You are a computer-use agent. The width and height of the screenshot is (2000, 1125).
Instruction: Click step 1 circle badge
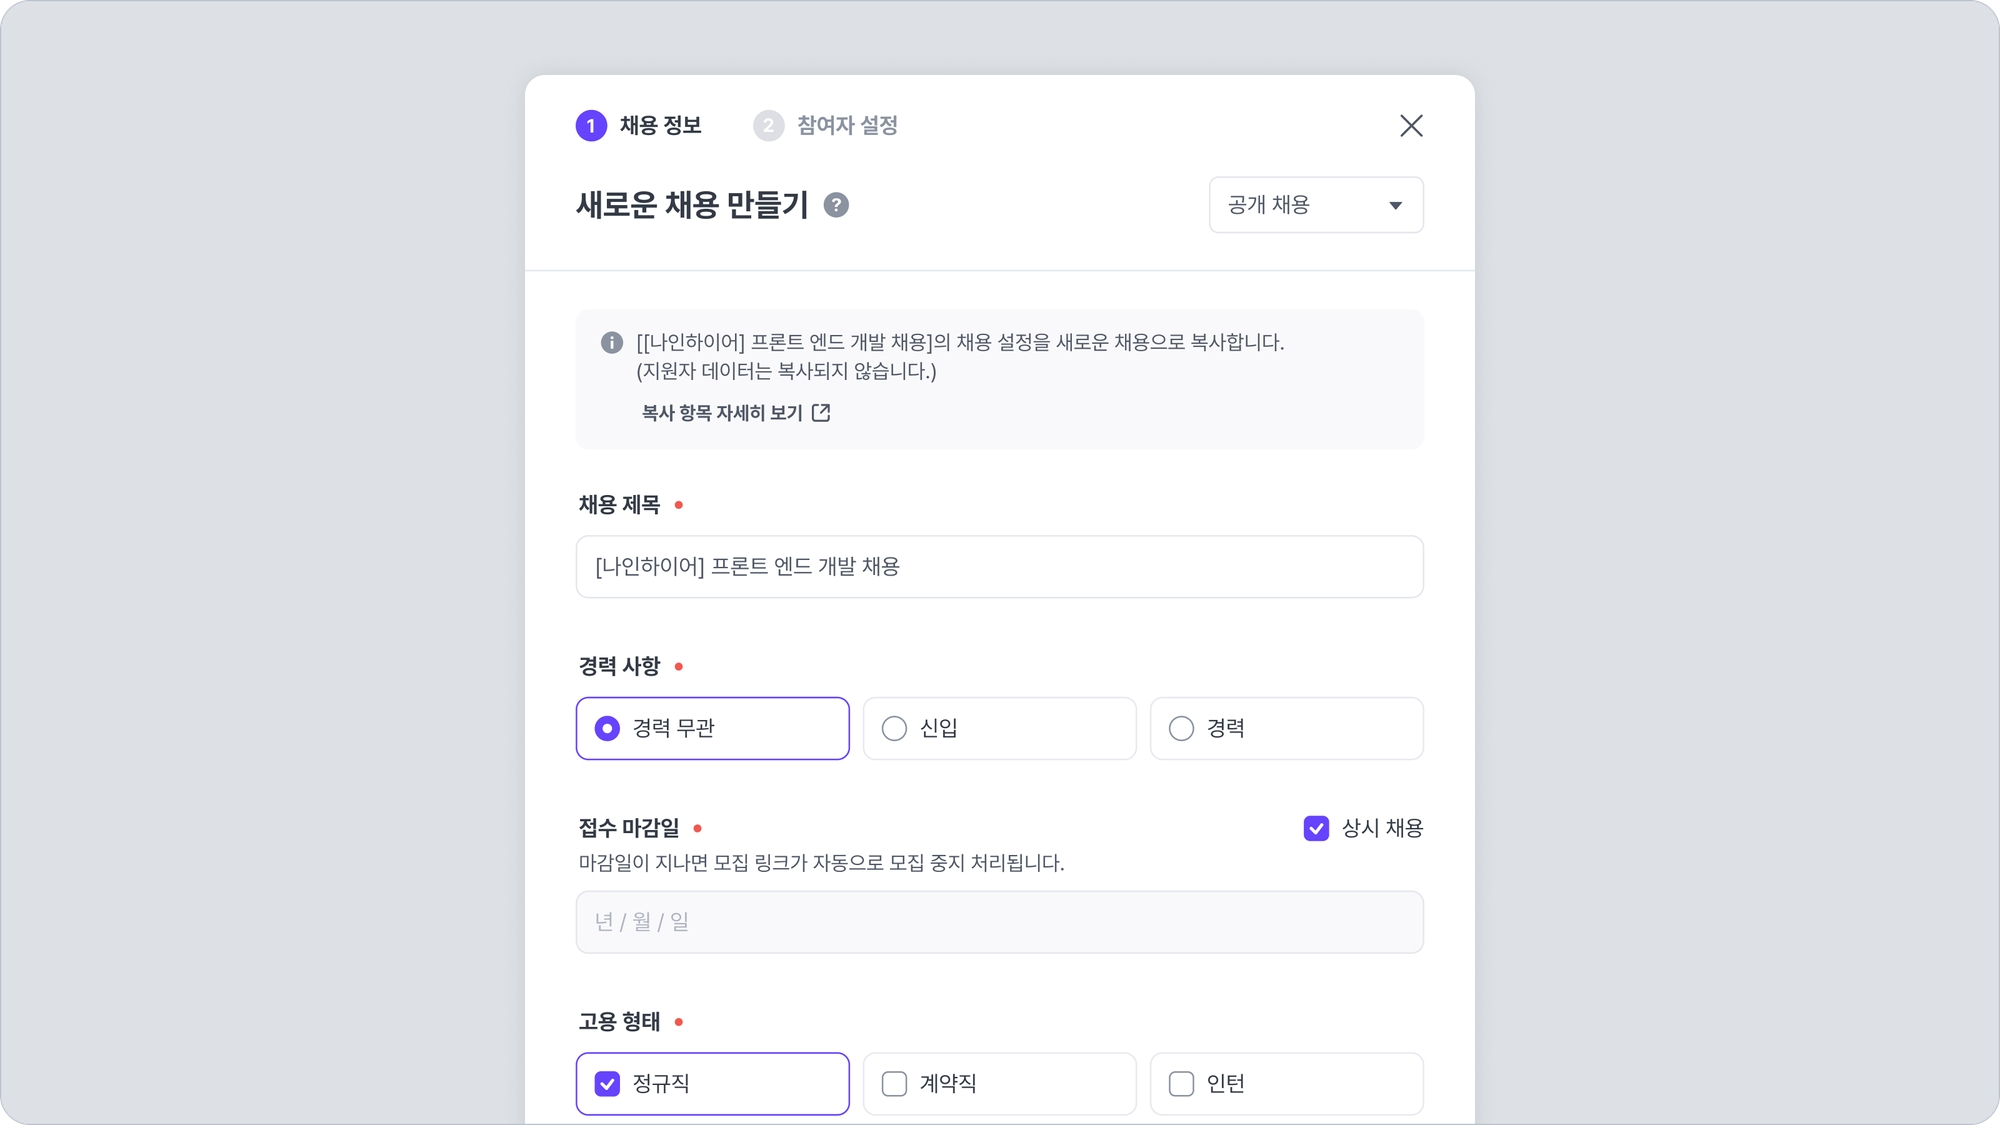point(591,126)
